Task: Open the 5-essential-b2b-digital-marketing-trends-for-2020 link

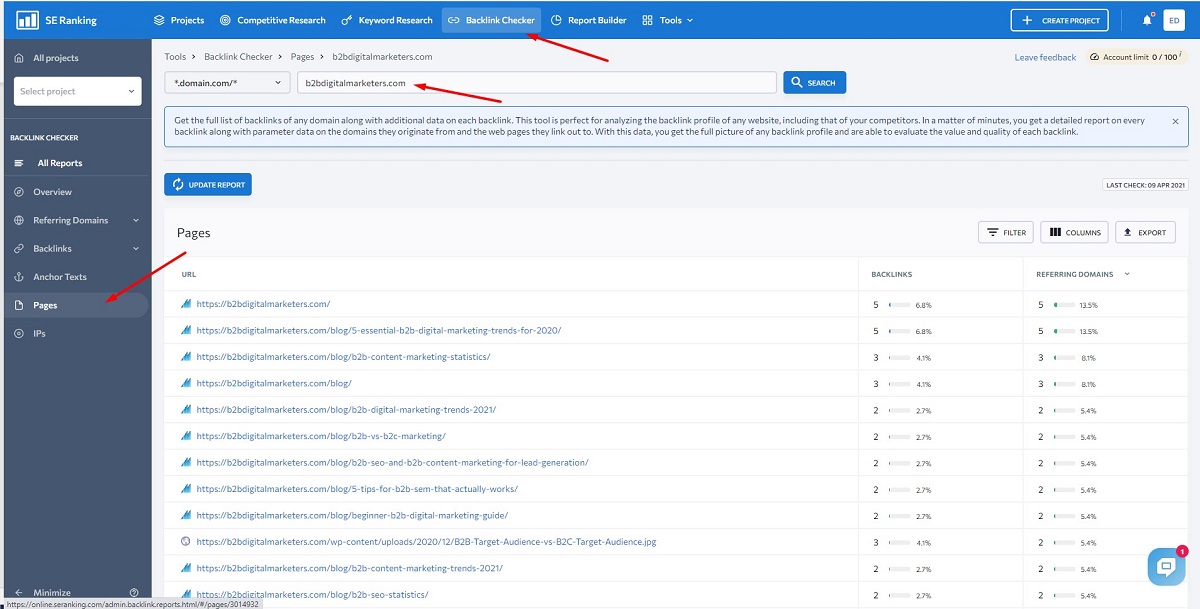Action: pos(379,330)
